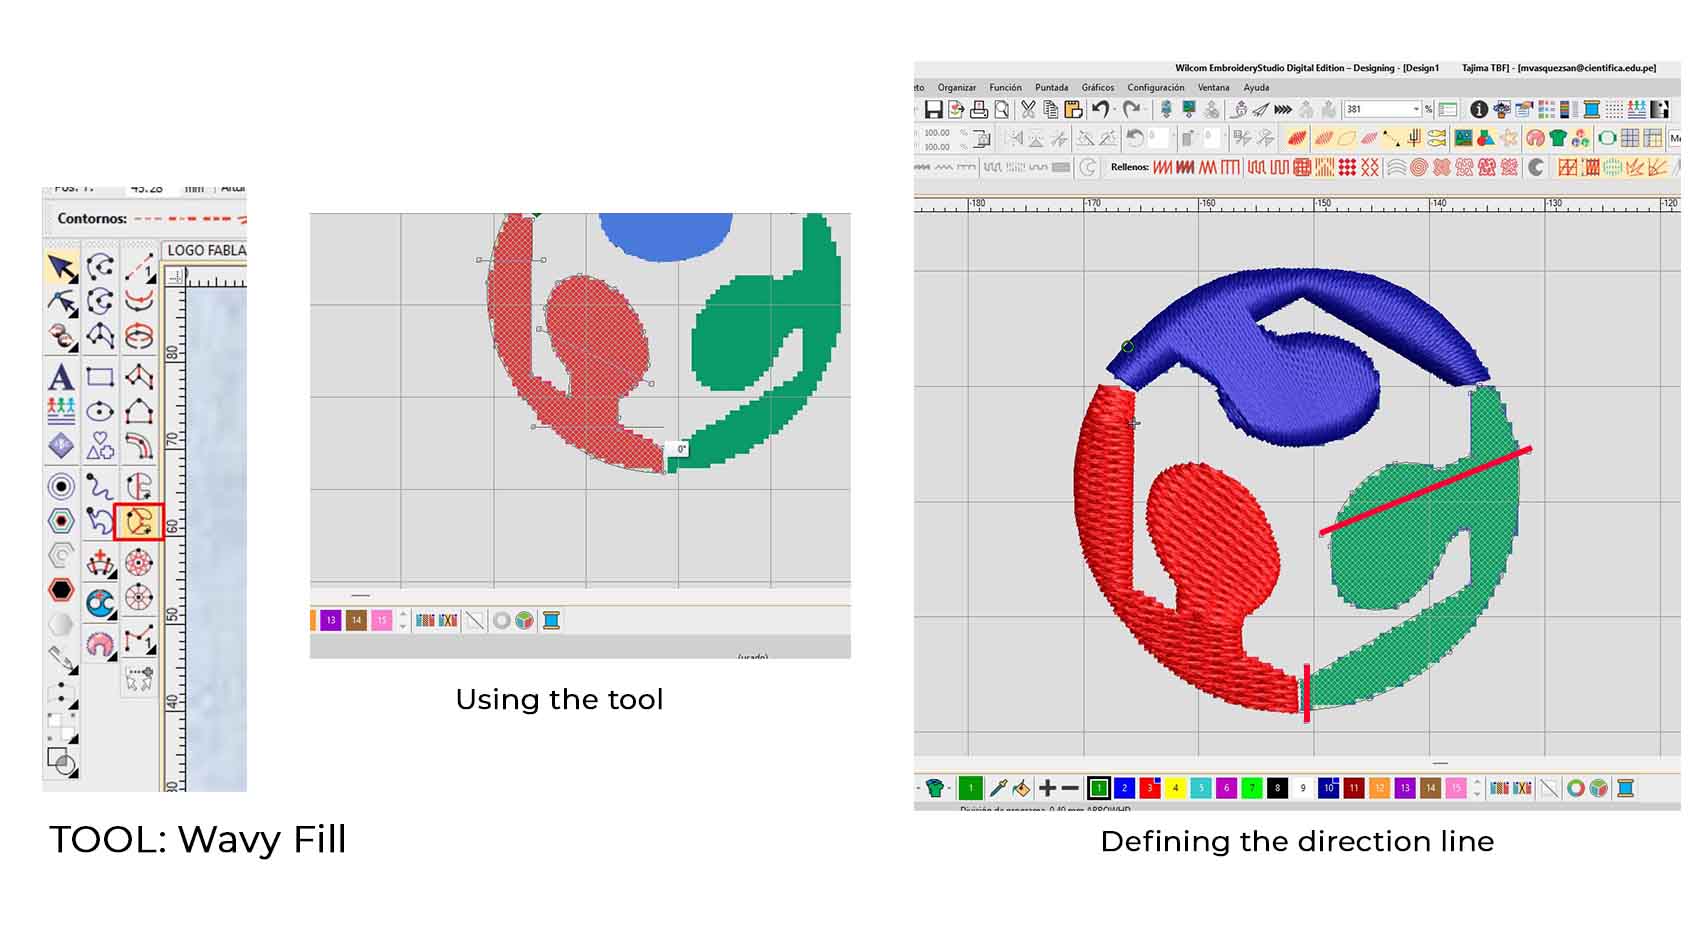Select the first red zigzag Rellenos fill

[1162, 167]
